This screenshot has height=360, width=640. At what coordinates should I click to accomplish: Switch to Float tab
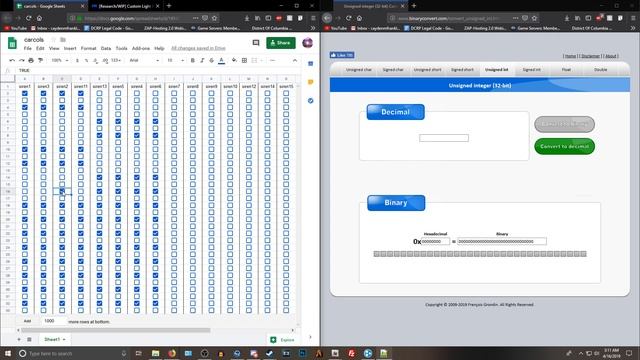(x=566, y=70)
